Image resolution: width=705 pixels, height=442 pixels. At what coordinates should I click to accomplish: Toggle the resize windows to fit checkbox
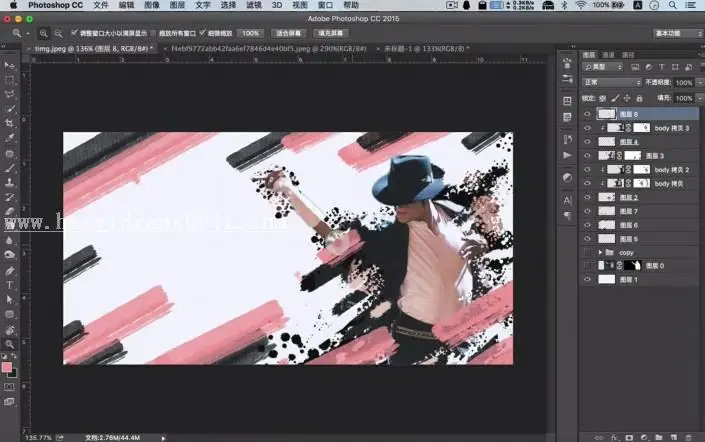pos(74,33)
